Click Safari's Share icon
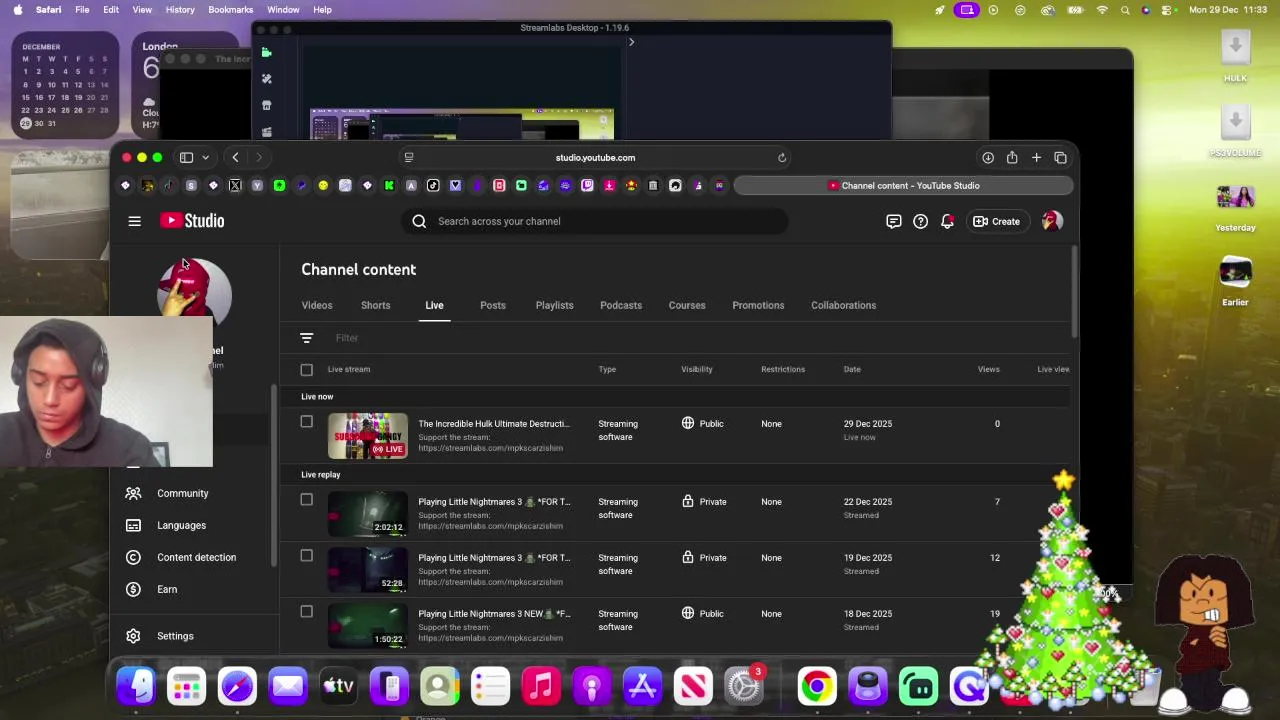The width and height of the screenshot is (1280, 720). coord(1012,157)
